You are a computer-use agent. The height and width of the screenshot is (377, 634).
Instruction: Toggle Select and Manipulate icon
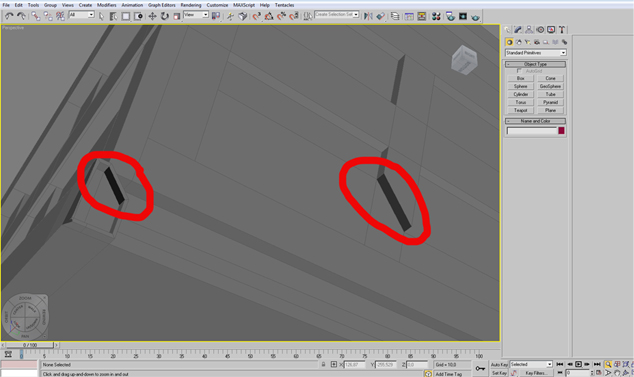230,16
